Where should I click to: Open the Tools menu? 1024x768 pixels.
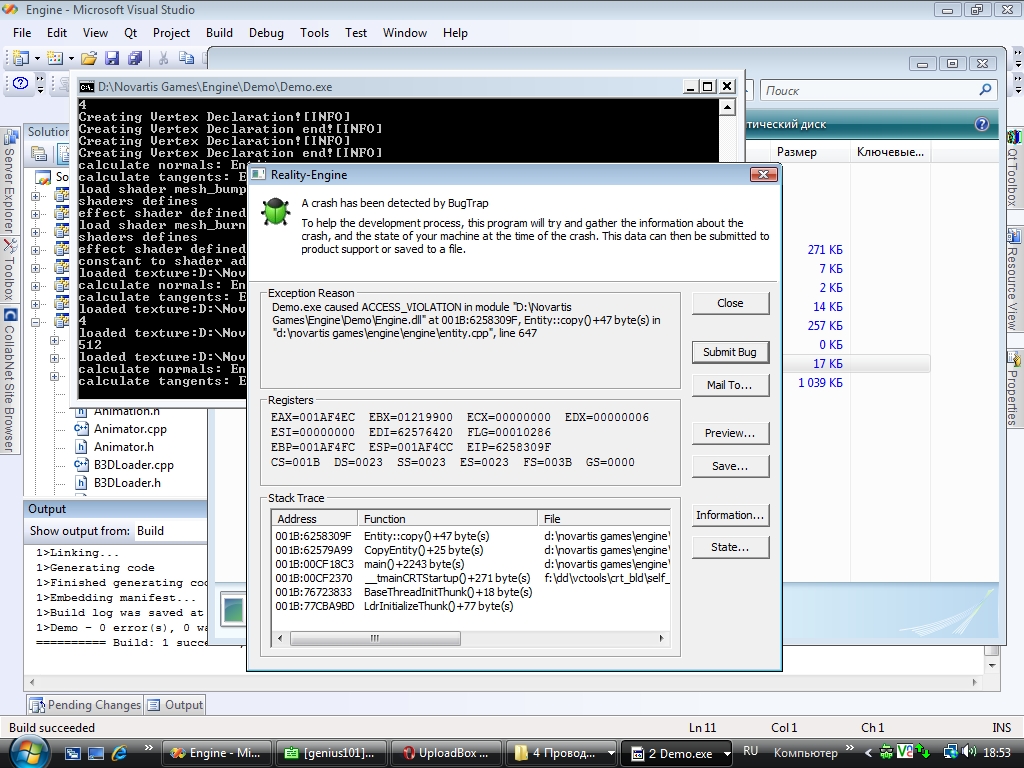click(x=314, y=33)
